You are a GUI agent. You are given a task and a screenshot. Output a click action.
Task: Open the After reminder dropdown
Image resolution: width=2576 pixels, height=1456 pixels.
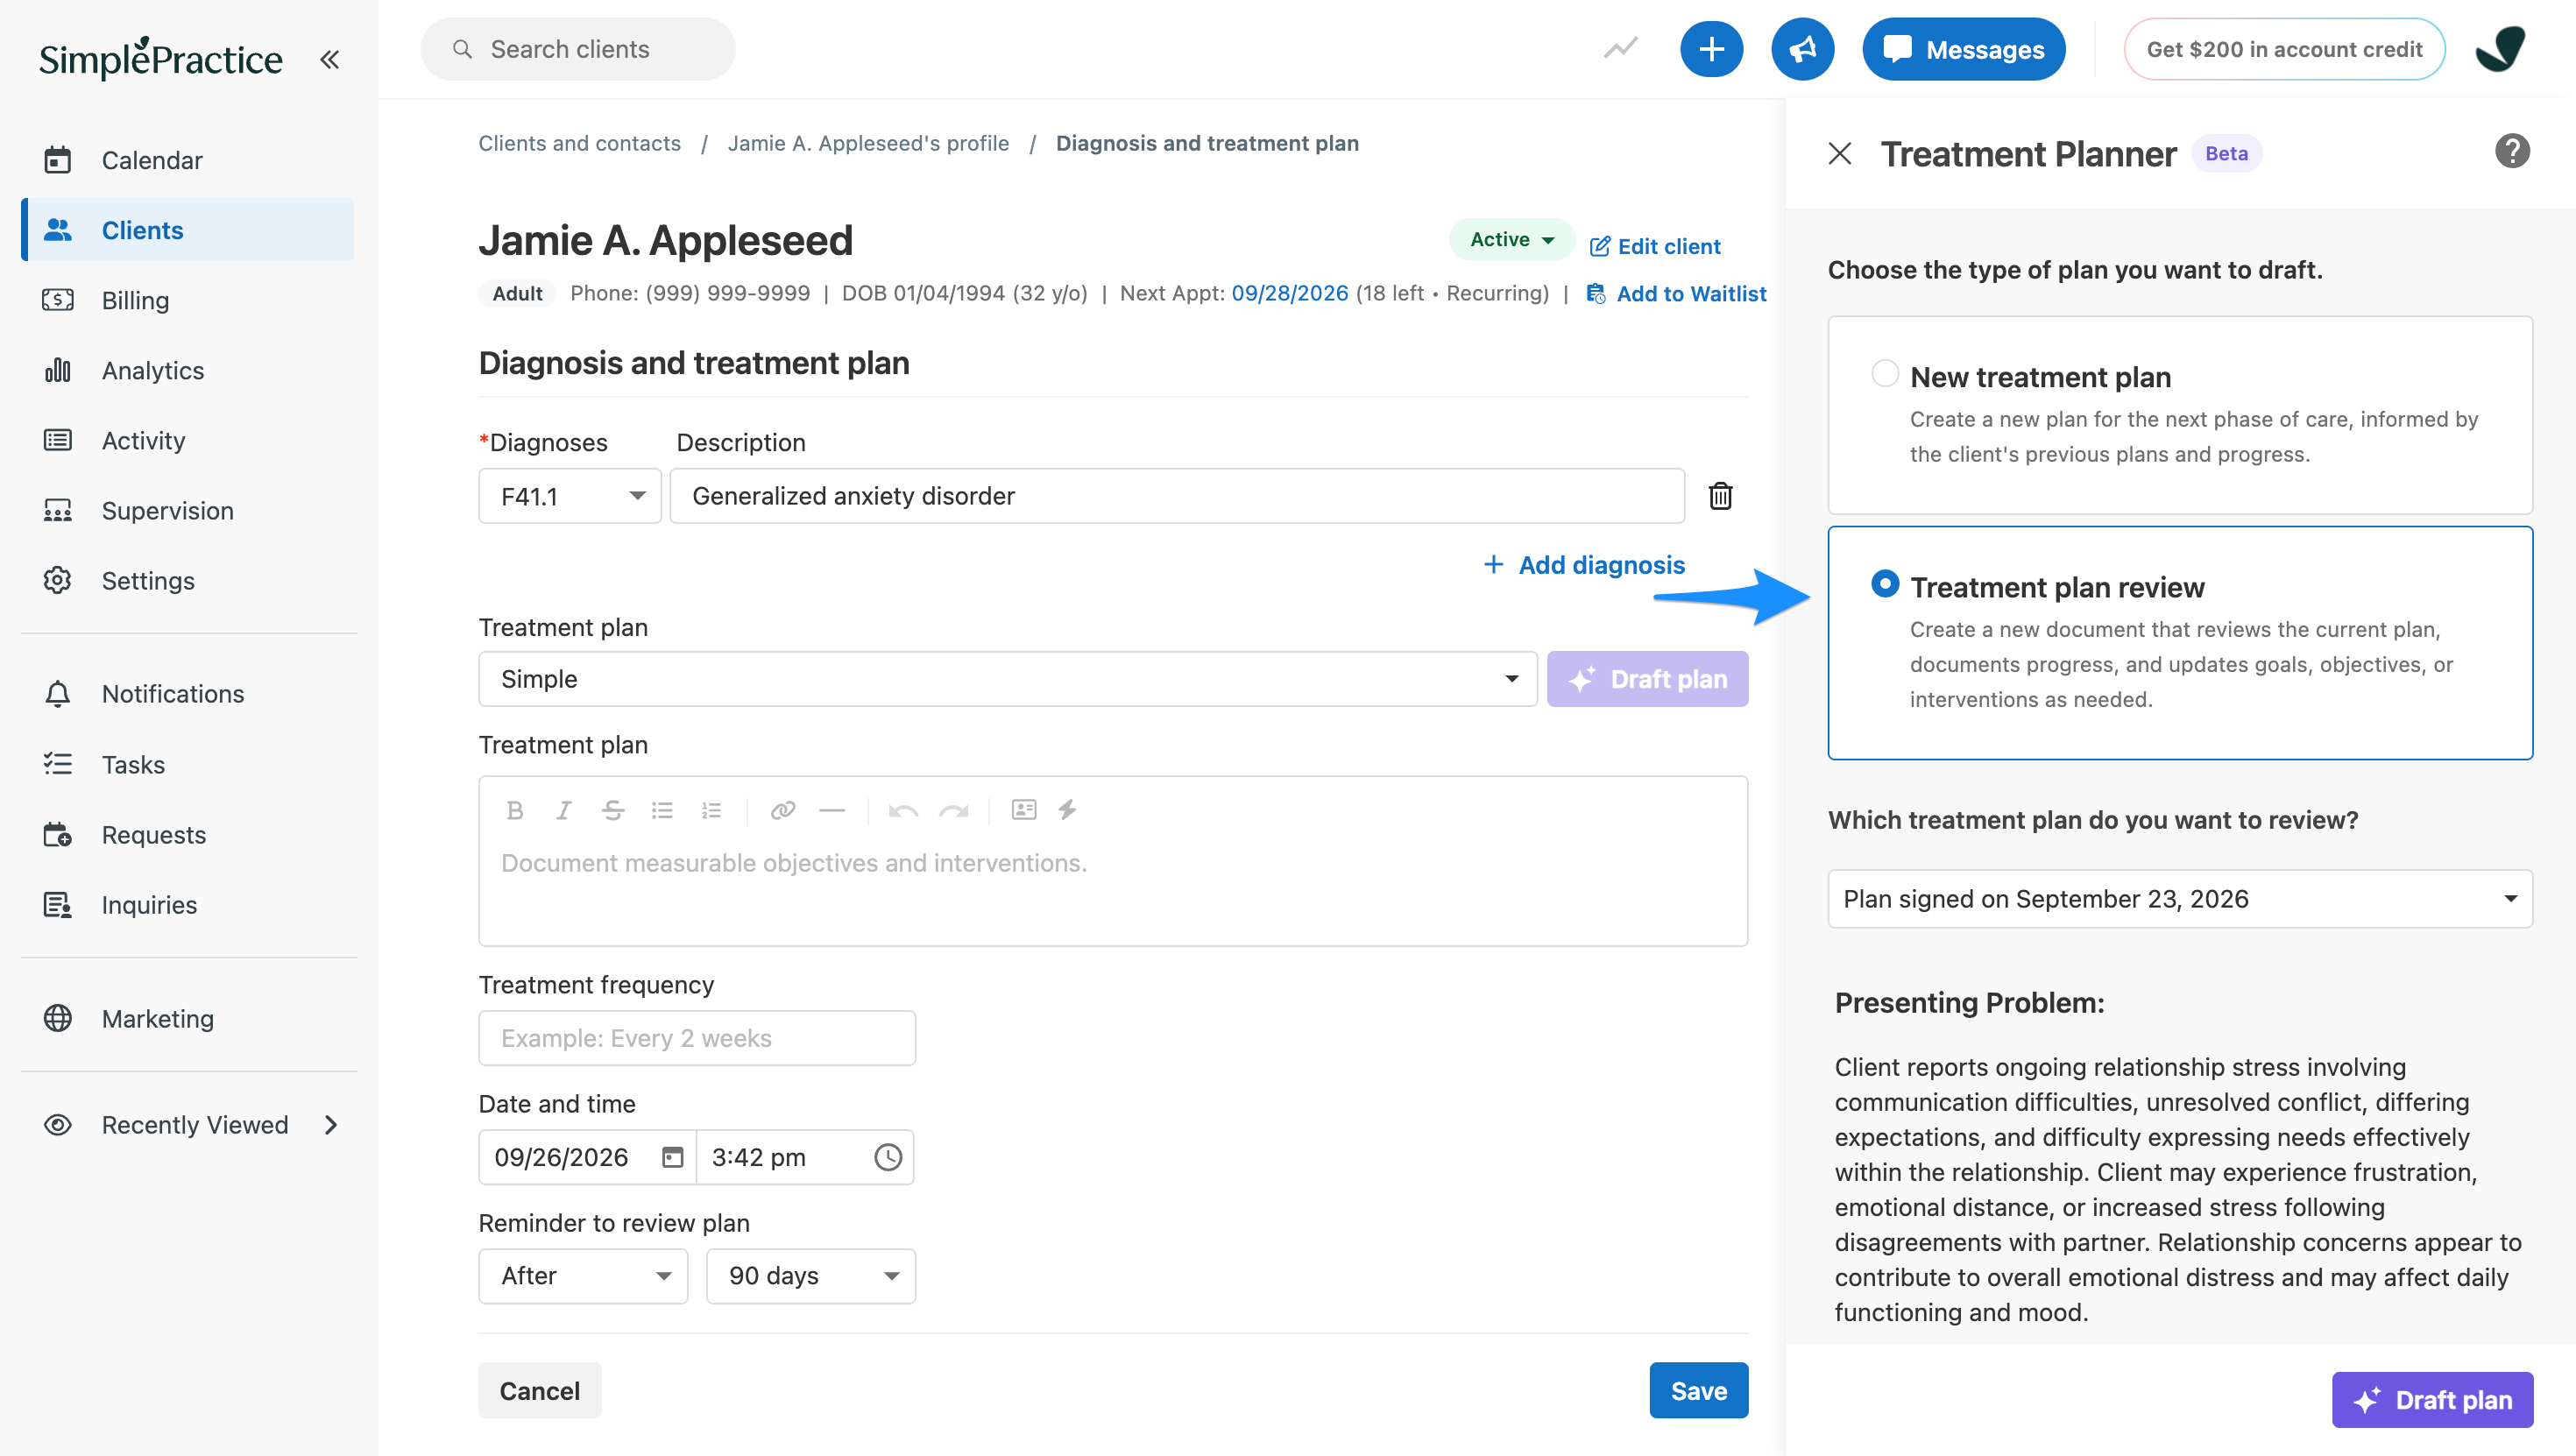pos(583,1276)
